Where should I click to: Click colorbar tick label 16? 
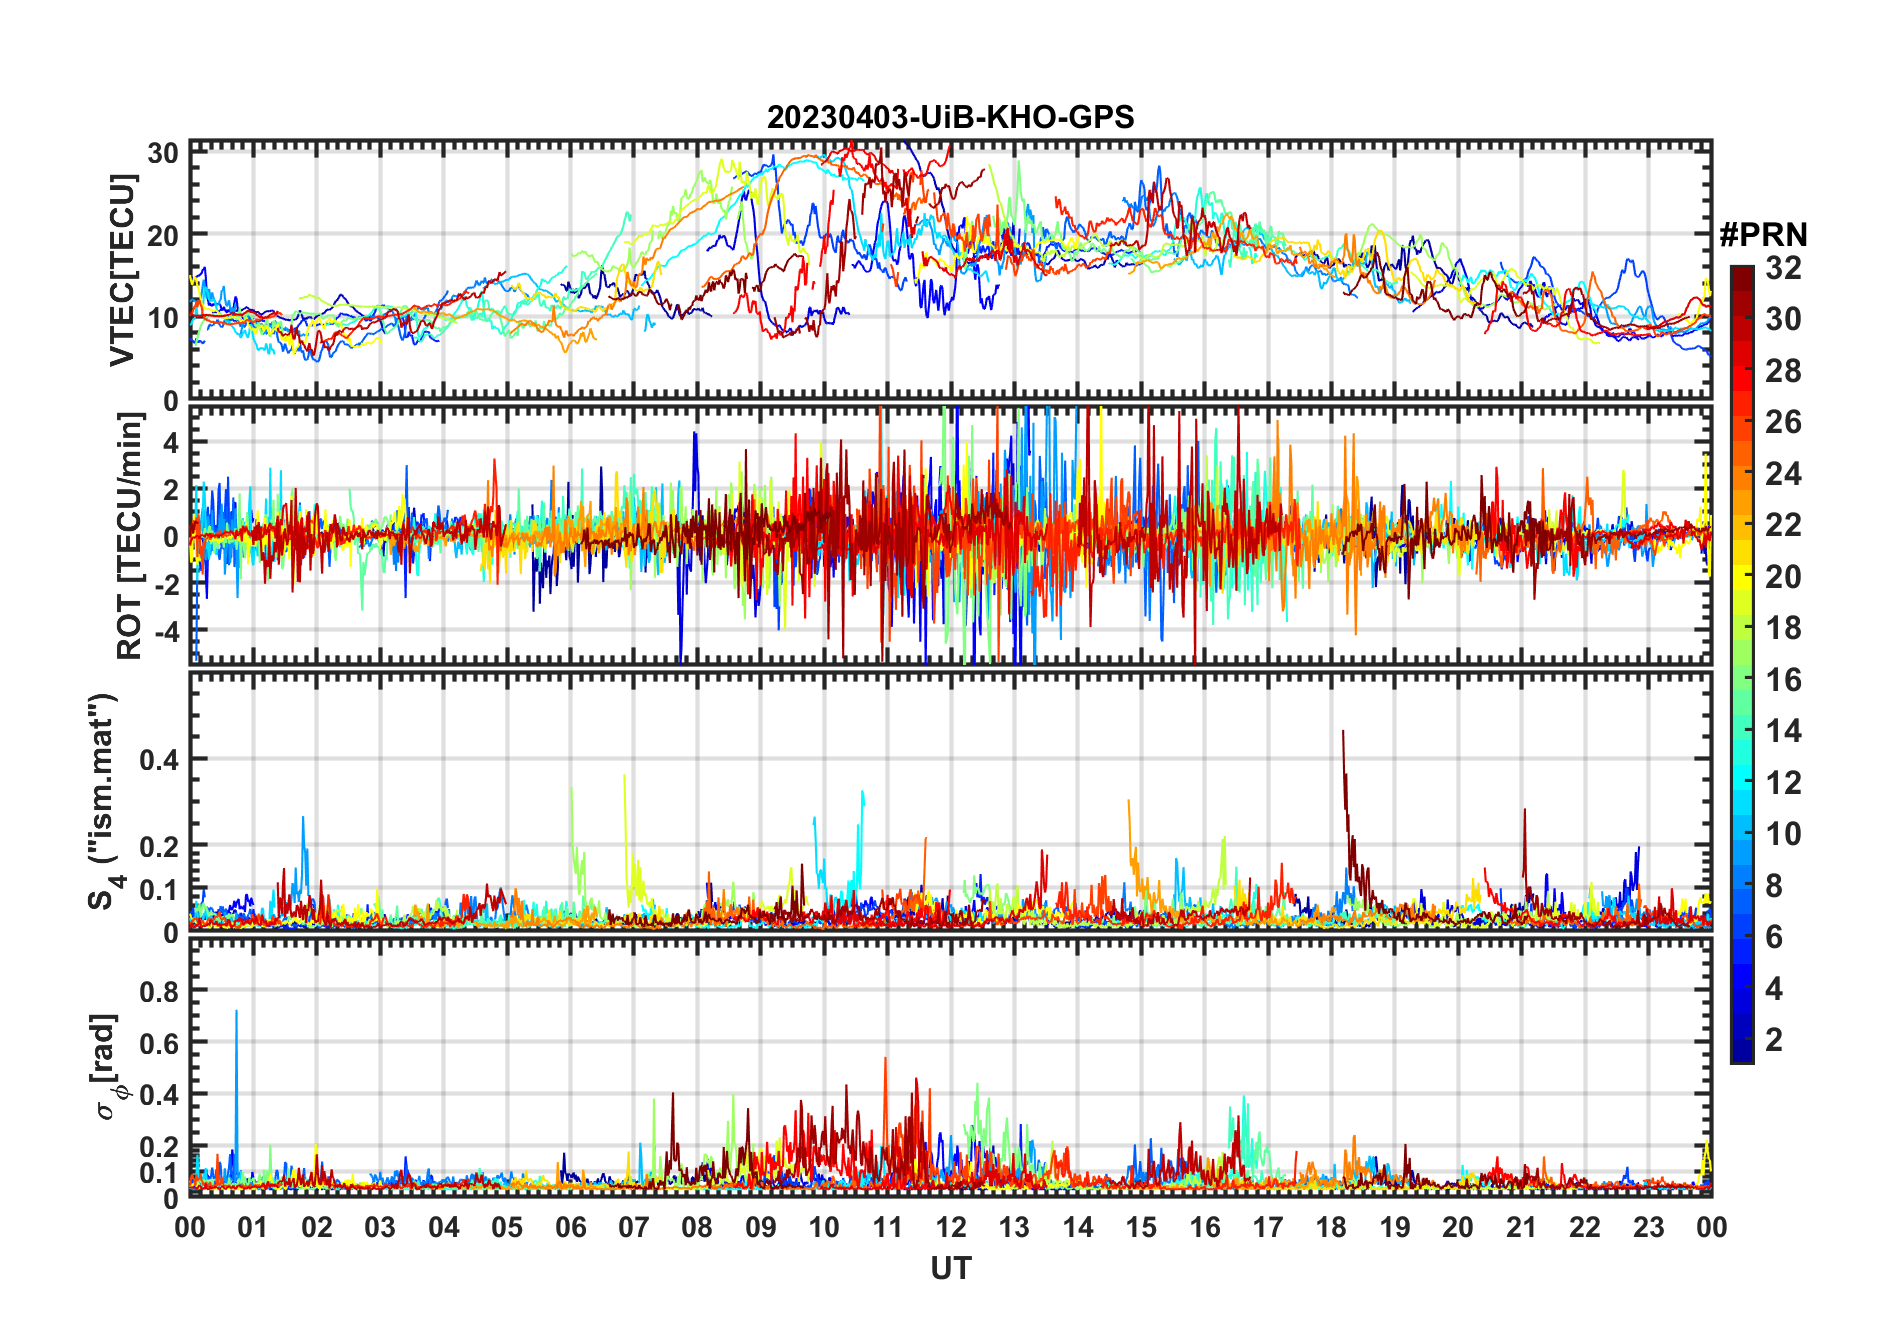click(1783, 680)
